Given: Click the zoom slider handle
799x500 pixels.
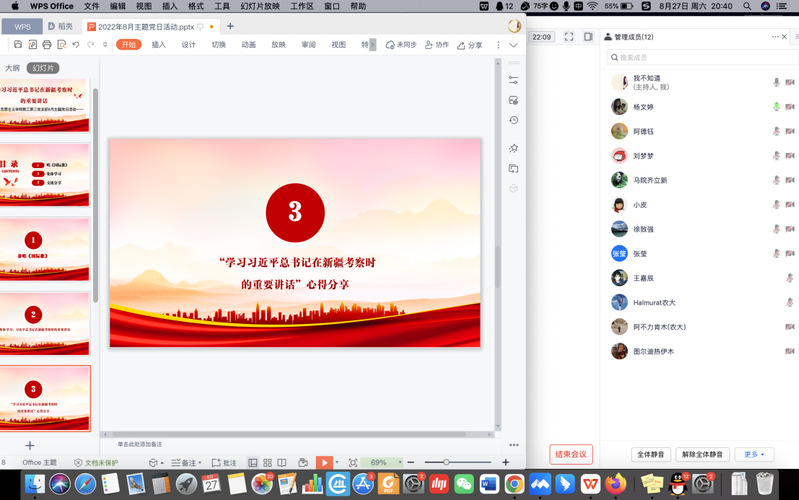Looking at the screenshot, I should [445, 462].
